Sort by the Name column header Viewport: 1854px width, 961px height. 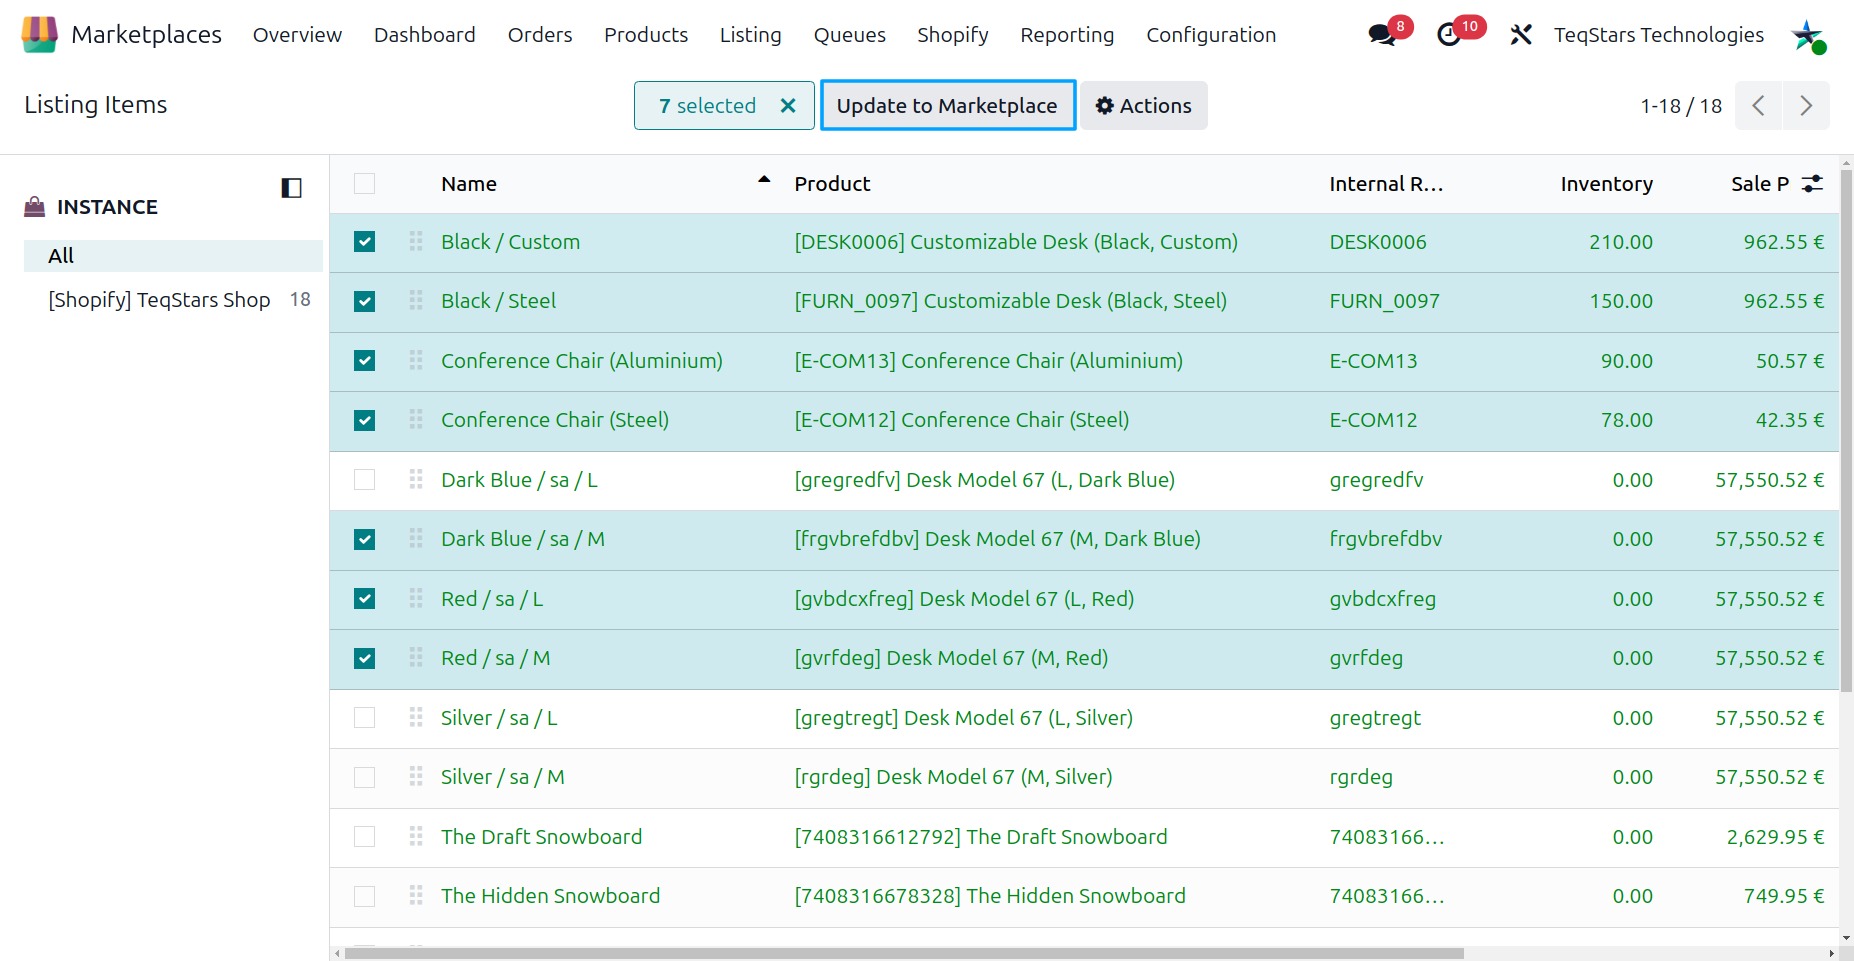coord(469,184)
